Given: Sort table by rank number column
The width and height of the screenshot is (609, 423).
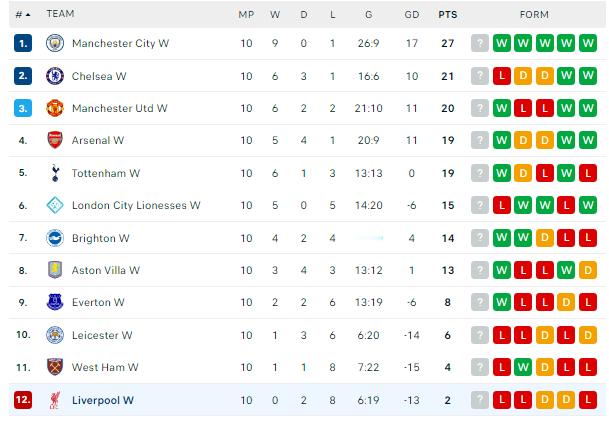Looking at the screenshot, I should point(22,14).
